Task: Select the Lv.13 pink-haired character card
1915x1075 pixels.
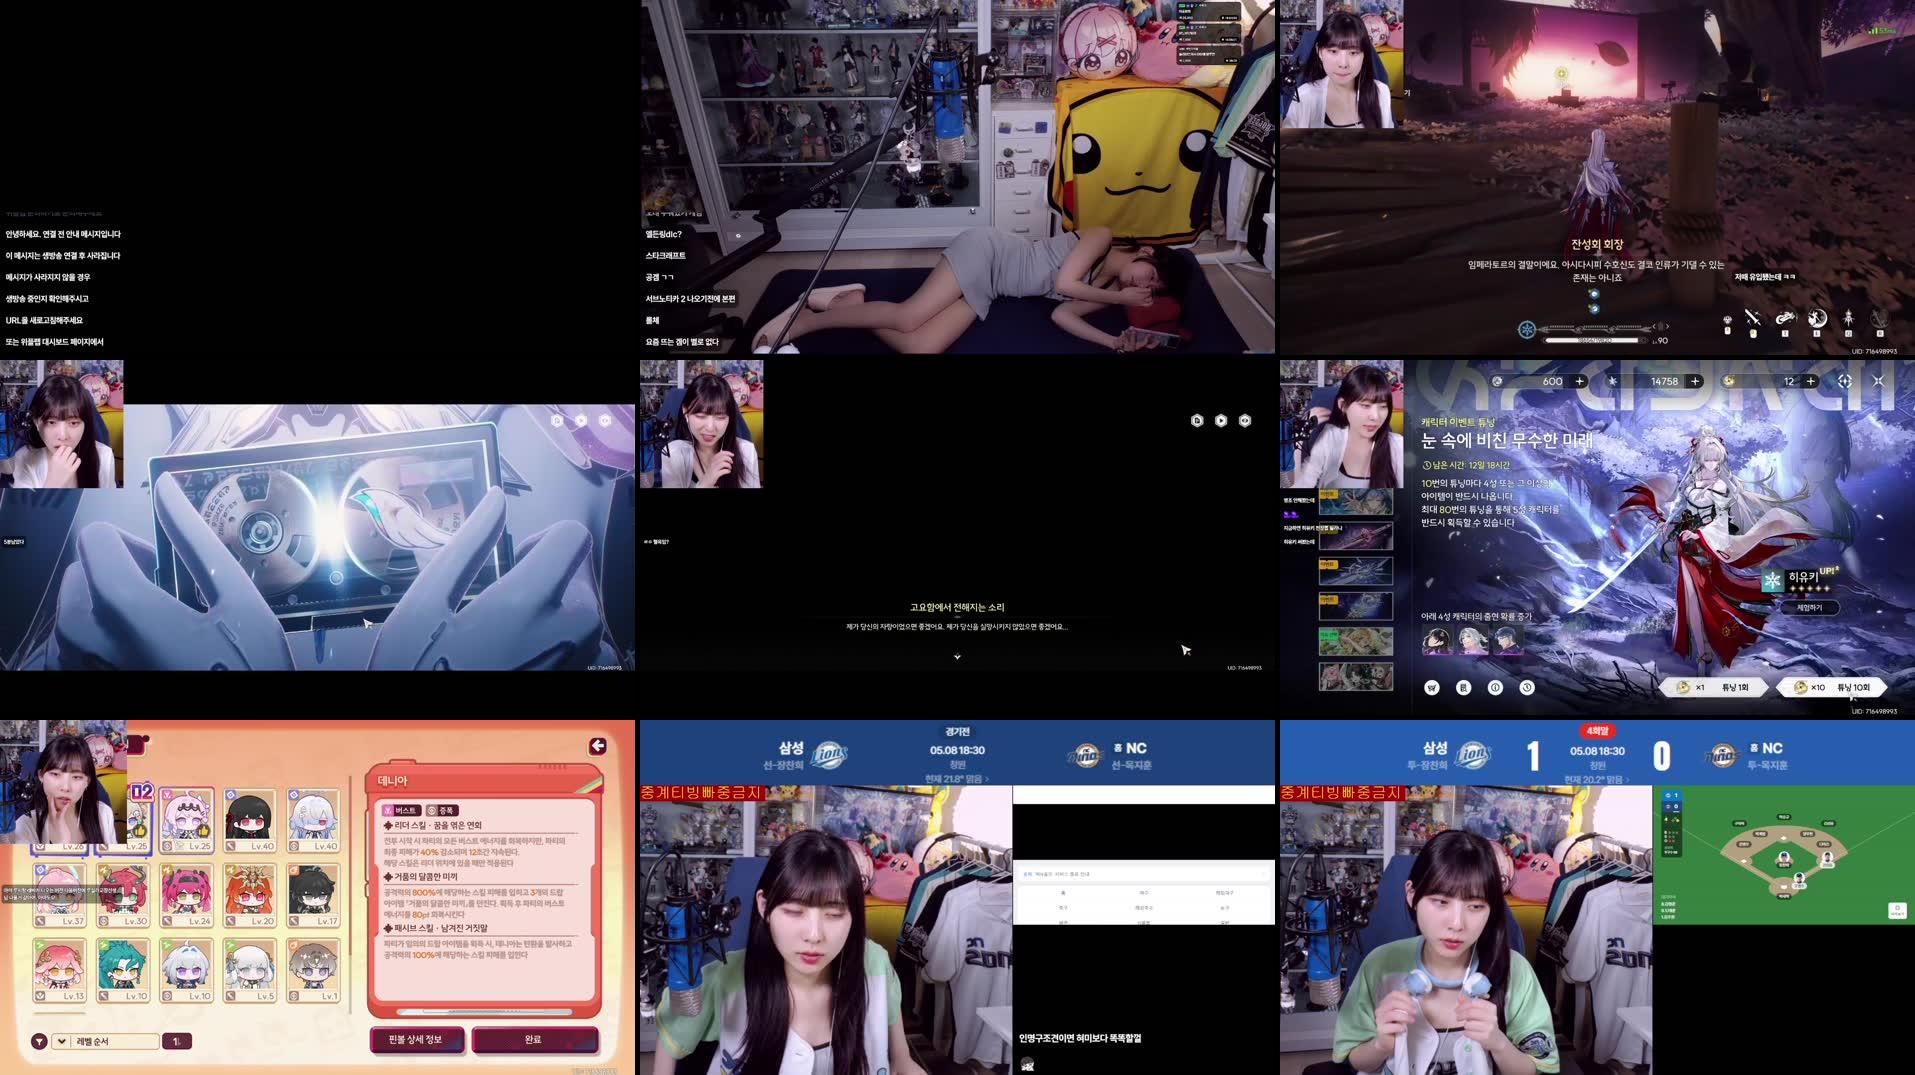Action: pyautogui.click(x=60, y=970)
